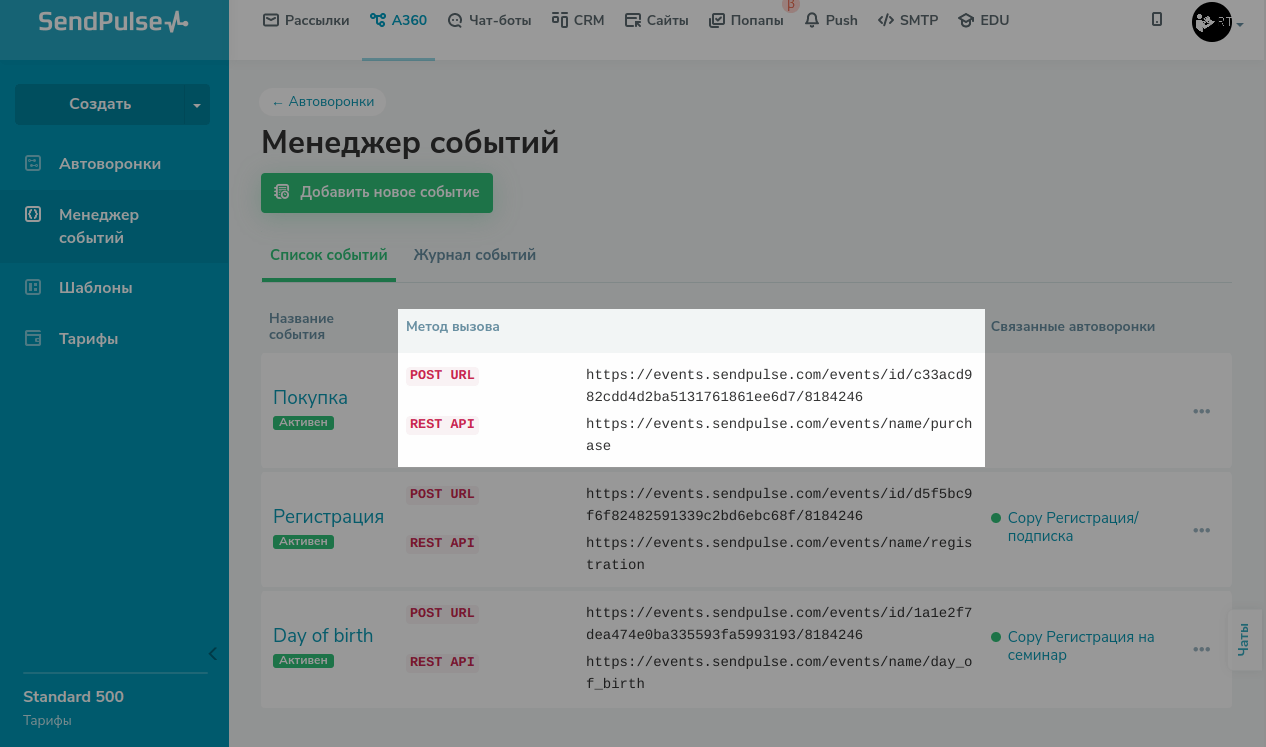Click the Создать button
The image size is (1266, 747).
(x=100, y=104)
